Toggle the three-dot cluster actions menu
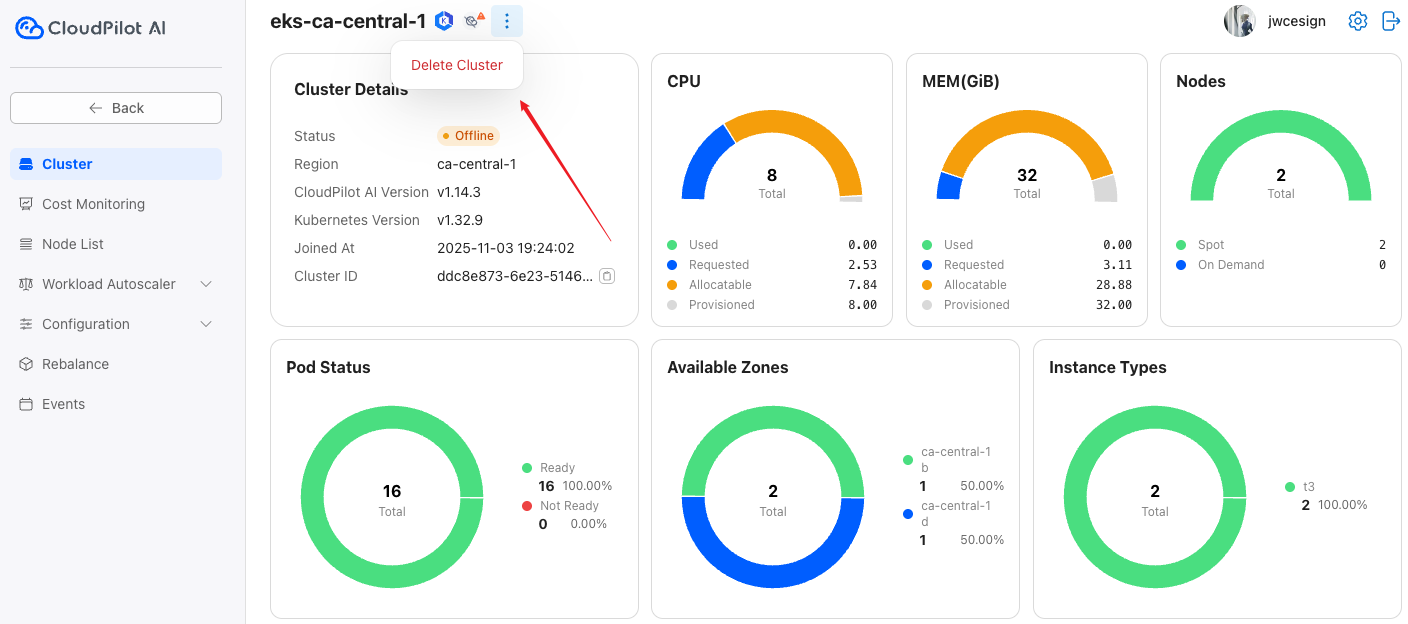Screen dimensions: 1408x624 click(x=507, y=21)
